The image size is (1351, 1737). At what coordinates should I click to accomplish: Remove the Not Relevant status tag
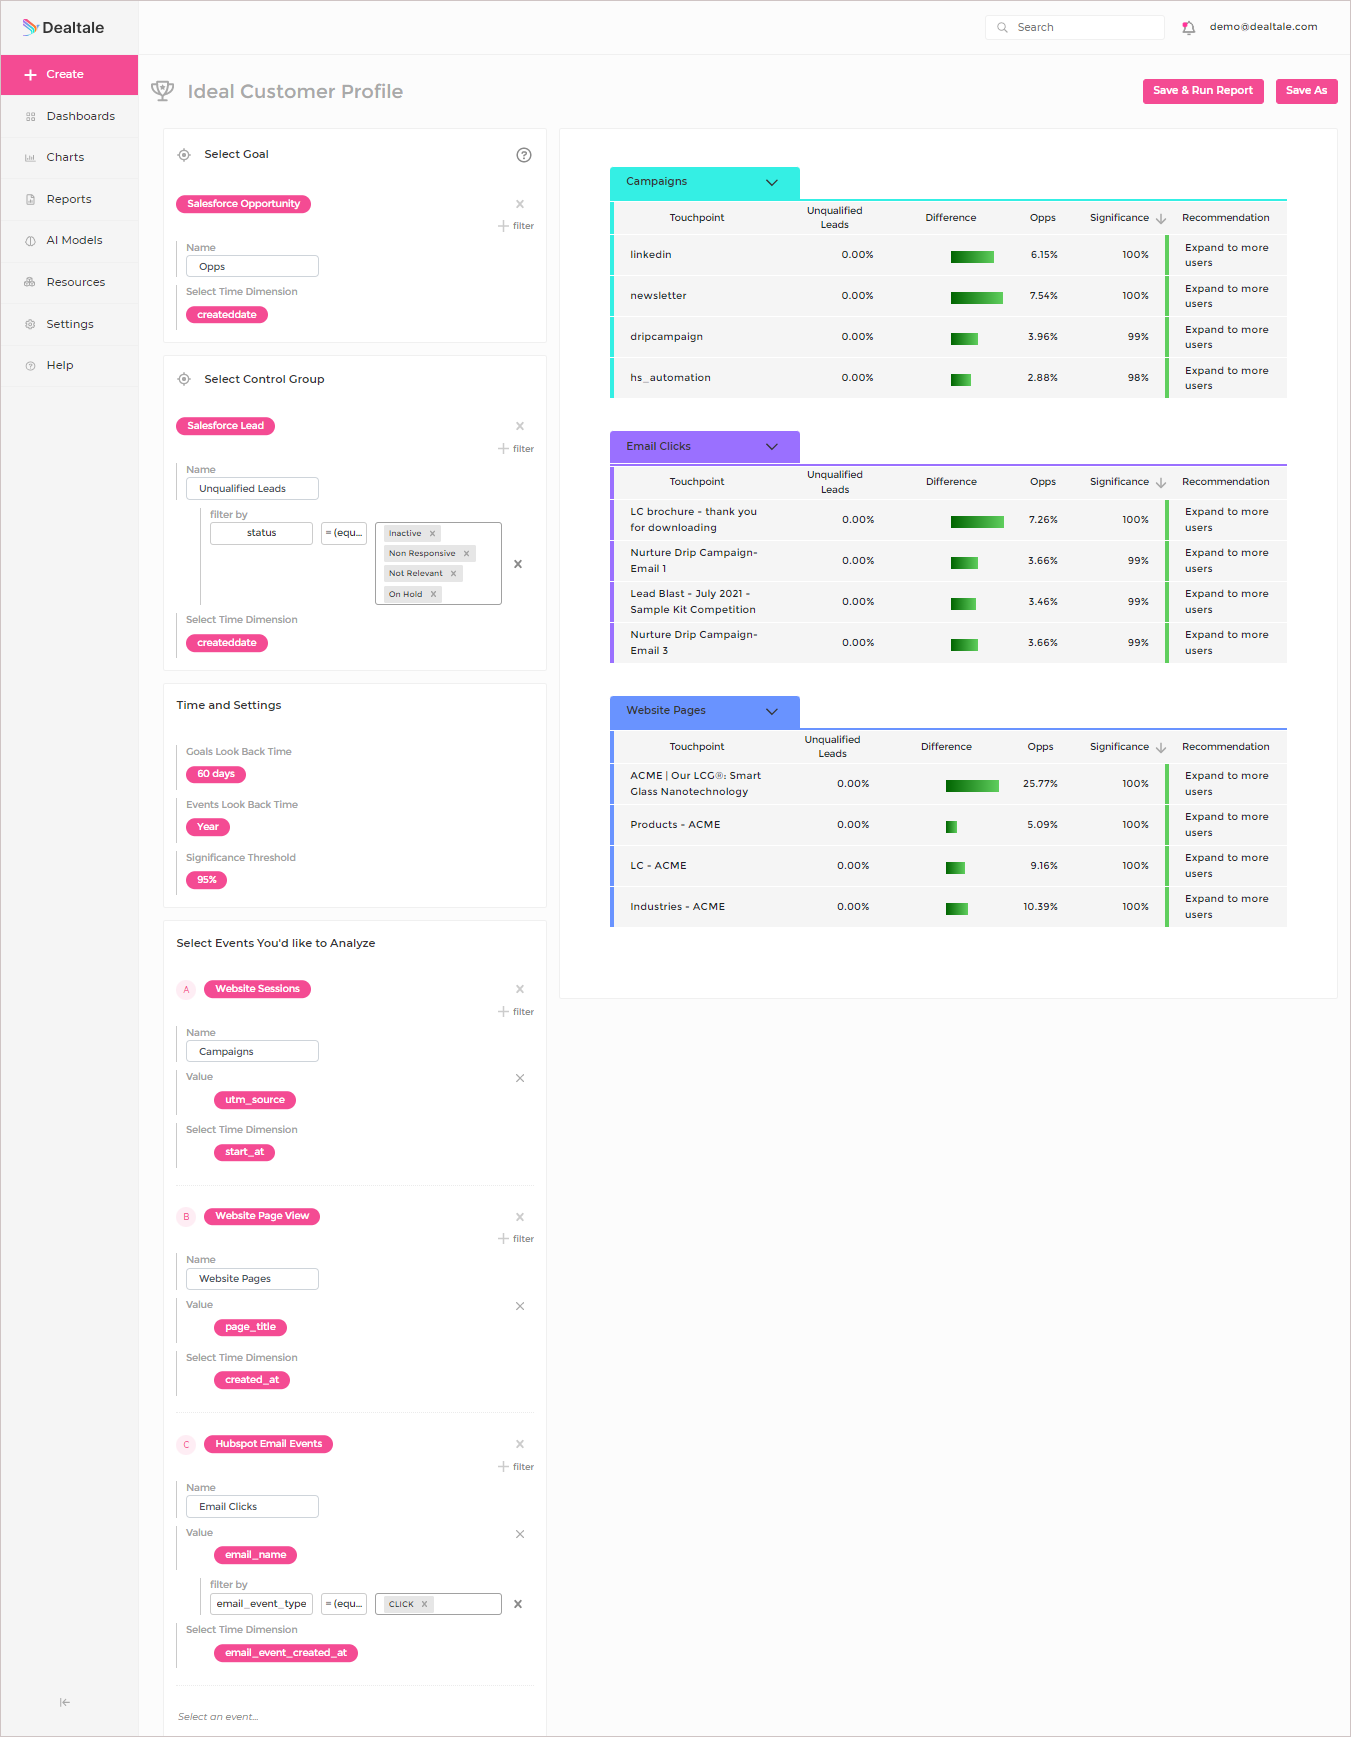click(x=453, y=574)
